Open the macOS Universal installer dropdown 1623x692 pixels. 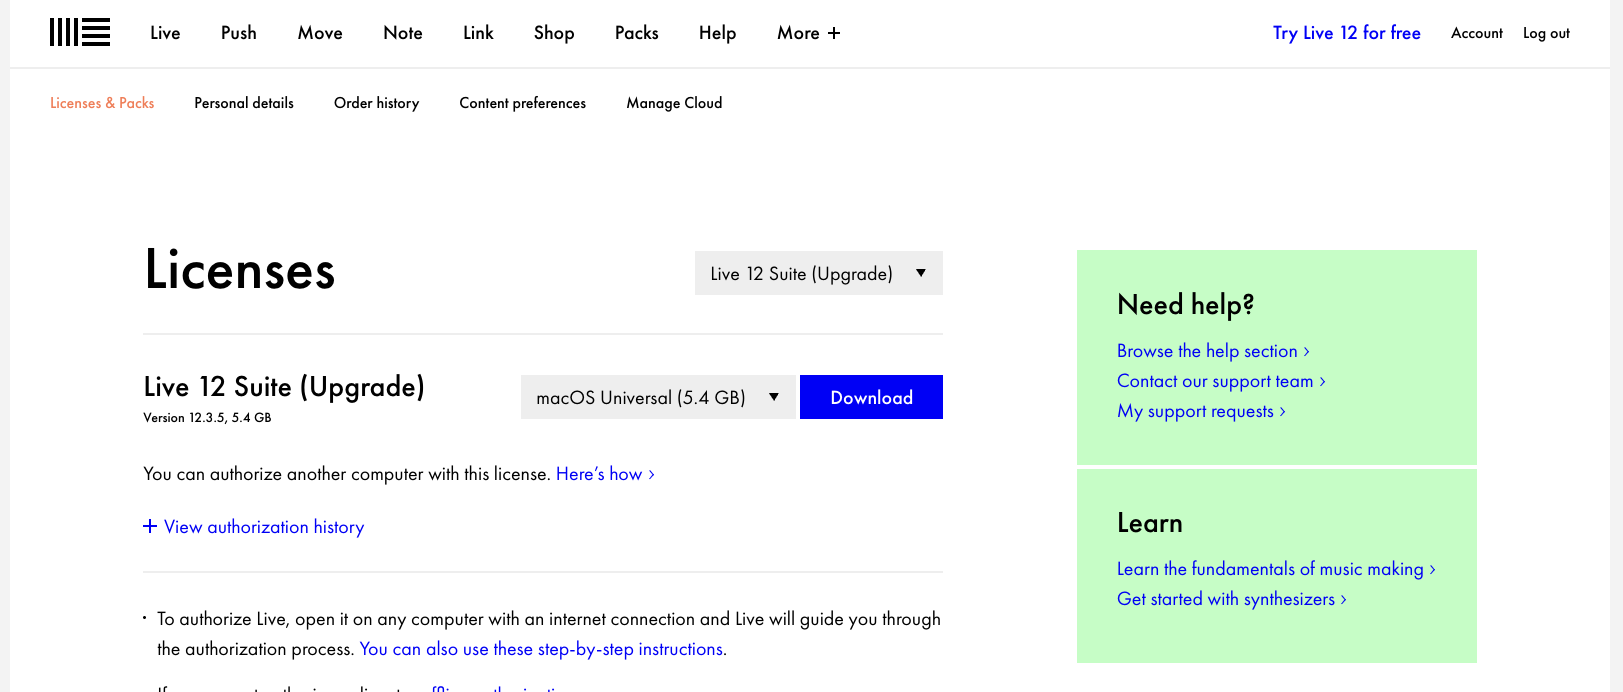(657, 397)
